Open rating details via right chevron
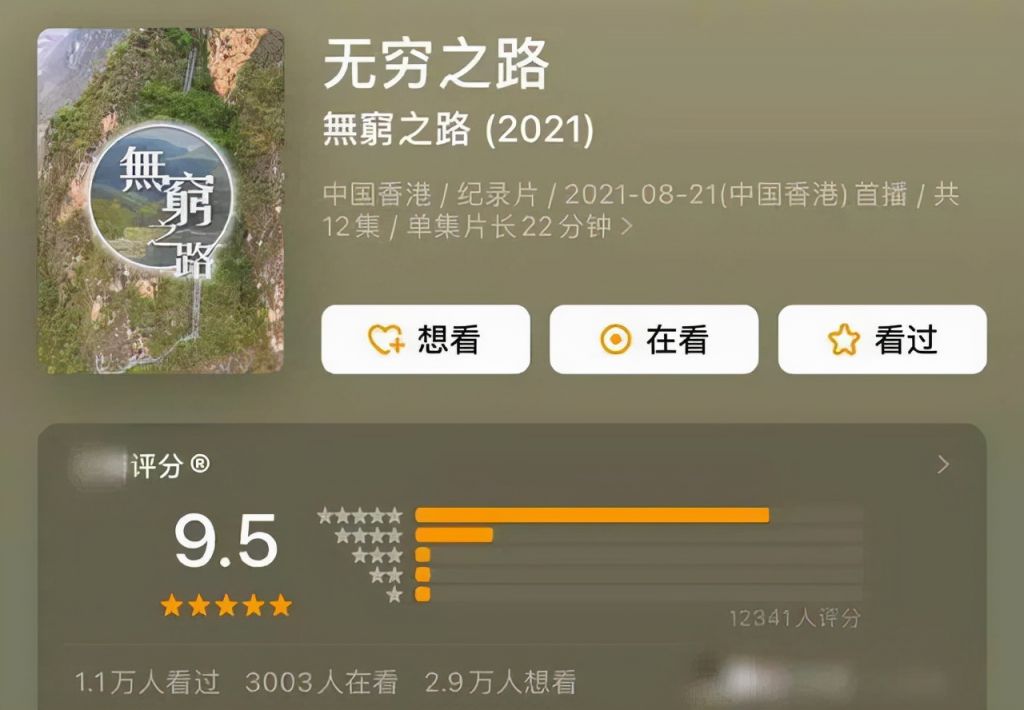The width and height of the screenshot is (1024, 710). tap(943, 464)
